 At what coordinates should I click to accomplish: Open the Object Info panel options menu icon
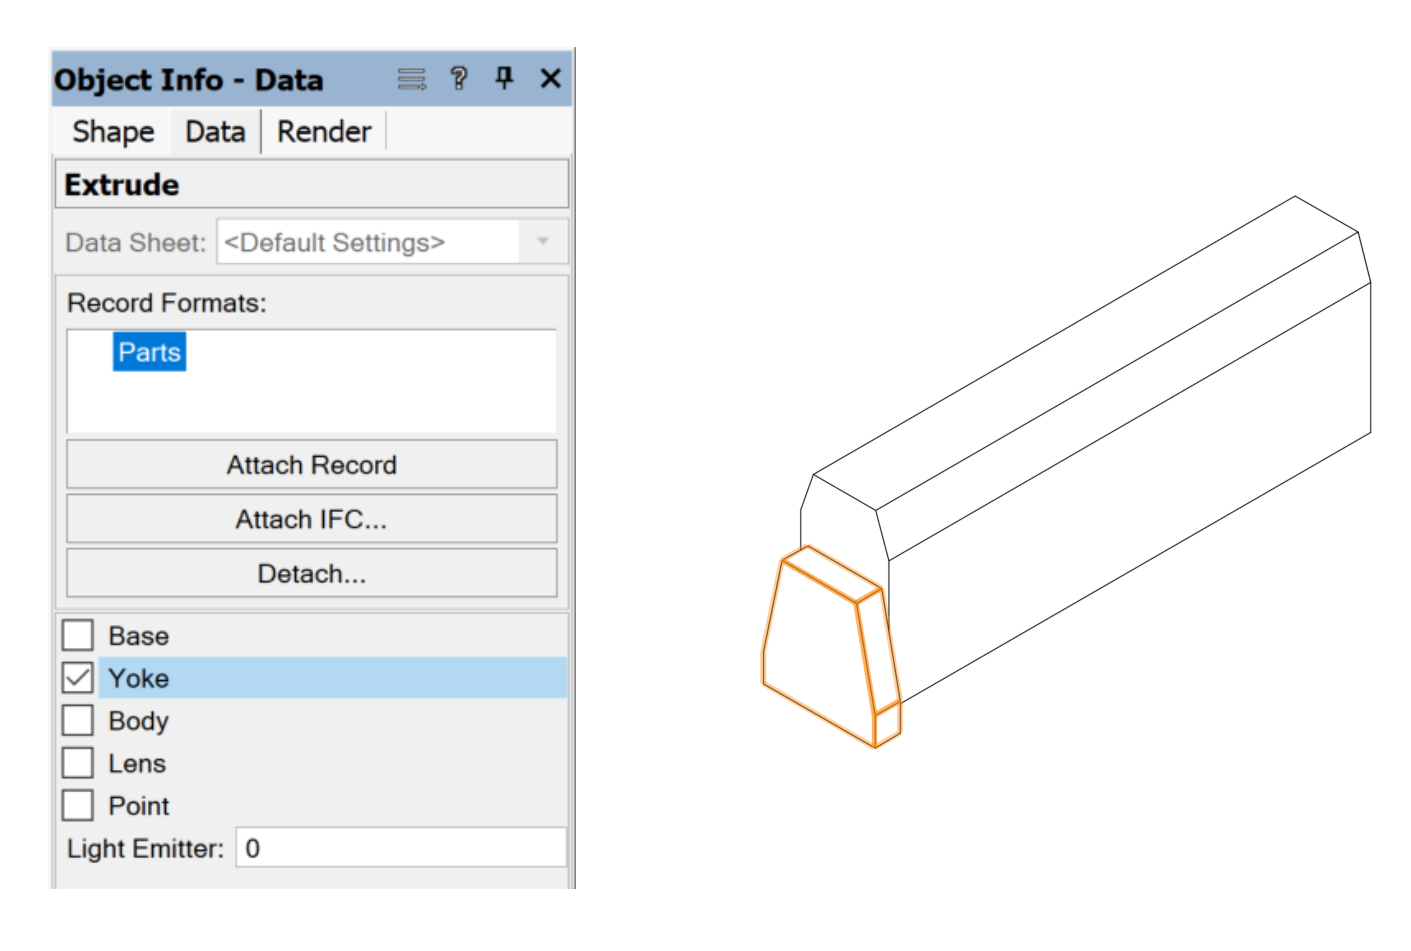click(411, 79)
